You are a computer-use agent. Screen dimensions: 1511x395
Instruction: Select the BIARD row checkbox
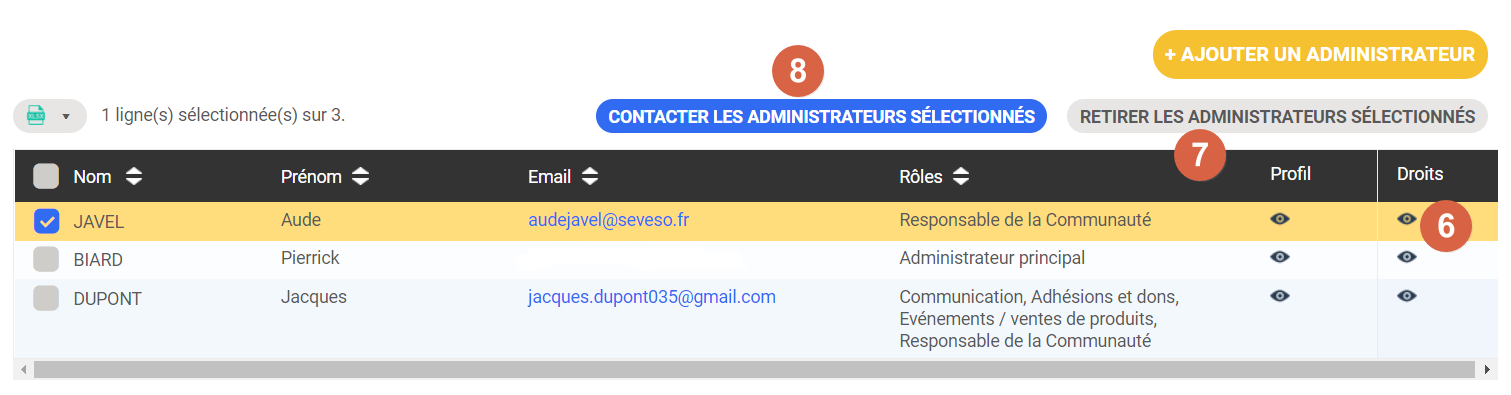click(x=46, y=260)
